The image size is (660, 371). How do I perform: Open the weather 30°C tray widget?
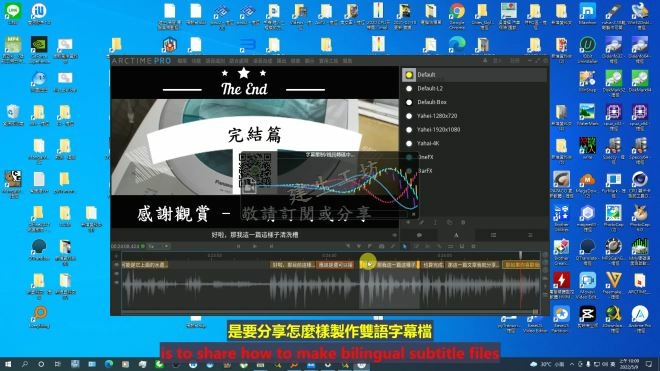point(547,364)
